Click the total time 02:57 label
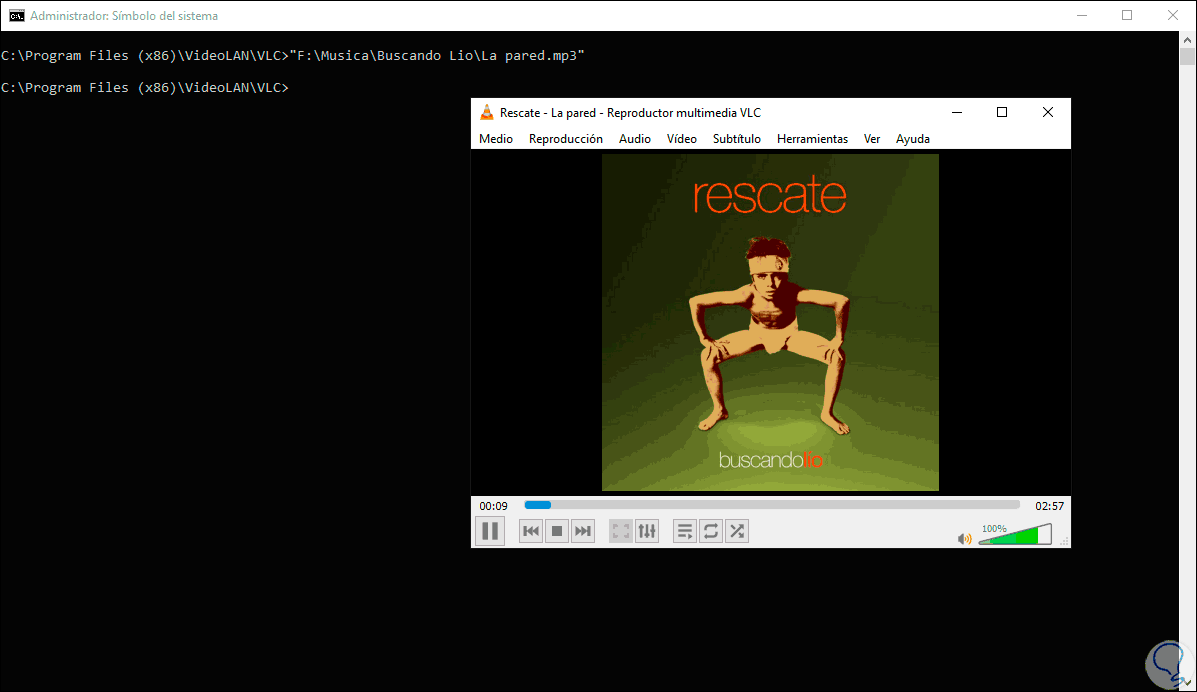Screen dimensions: 1197x692 [x=1049, y=506]
